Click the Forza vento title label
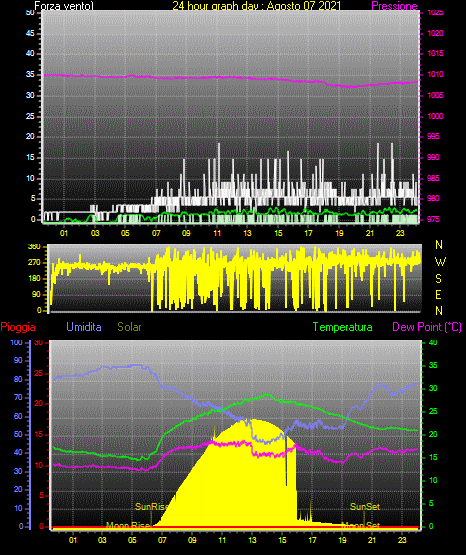466x555 pixels. (64, 6)
